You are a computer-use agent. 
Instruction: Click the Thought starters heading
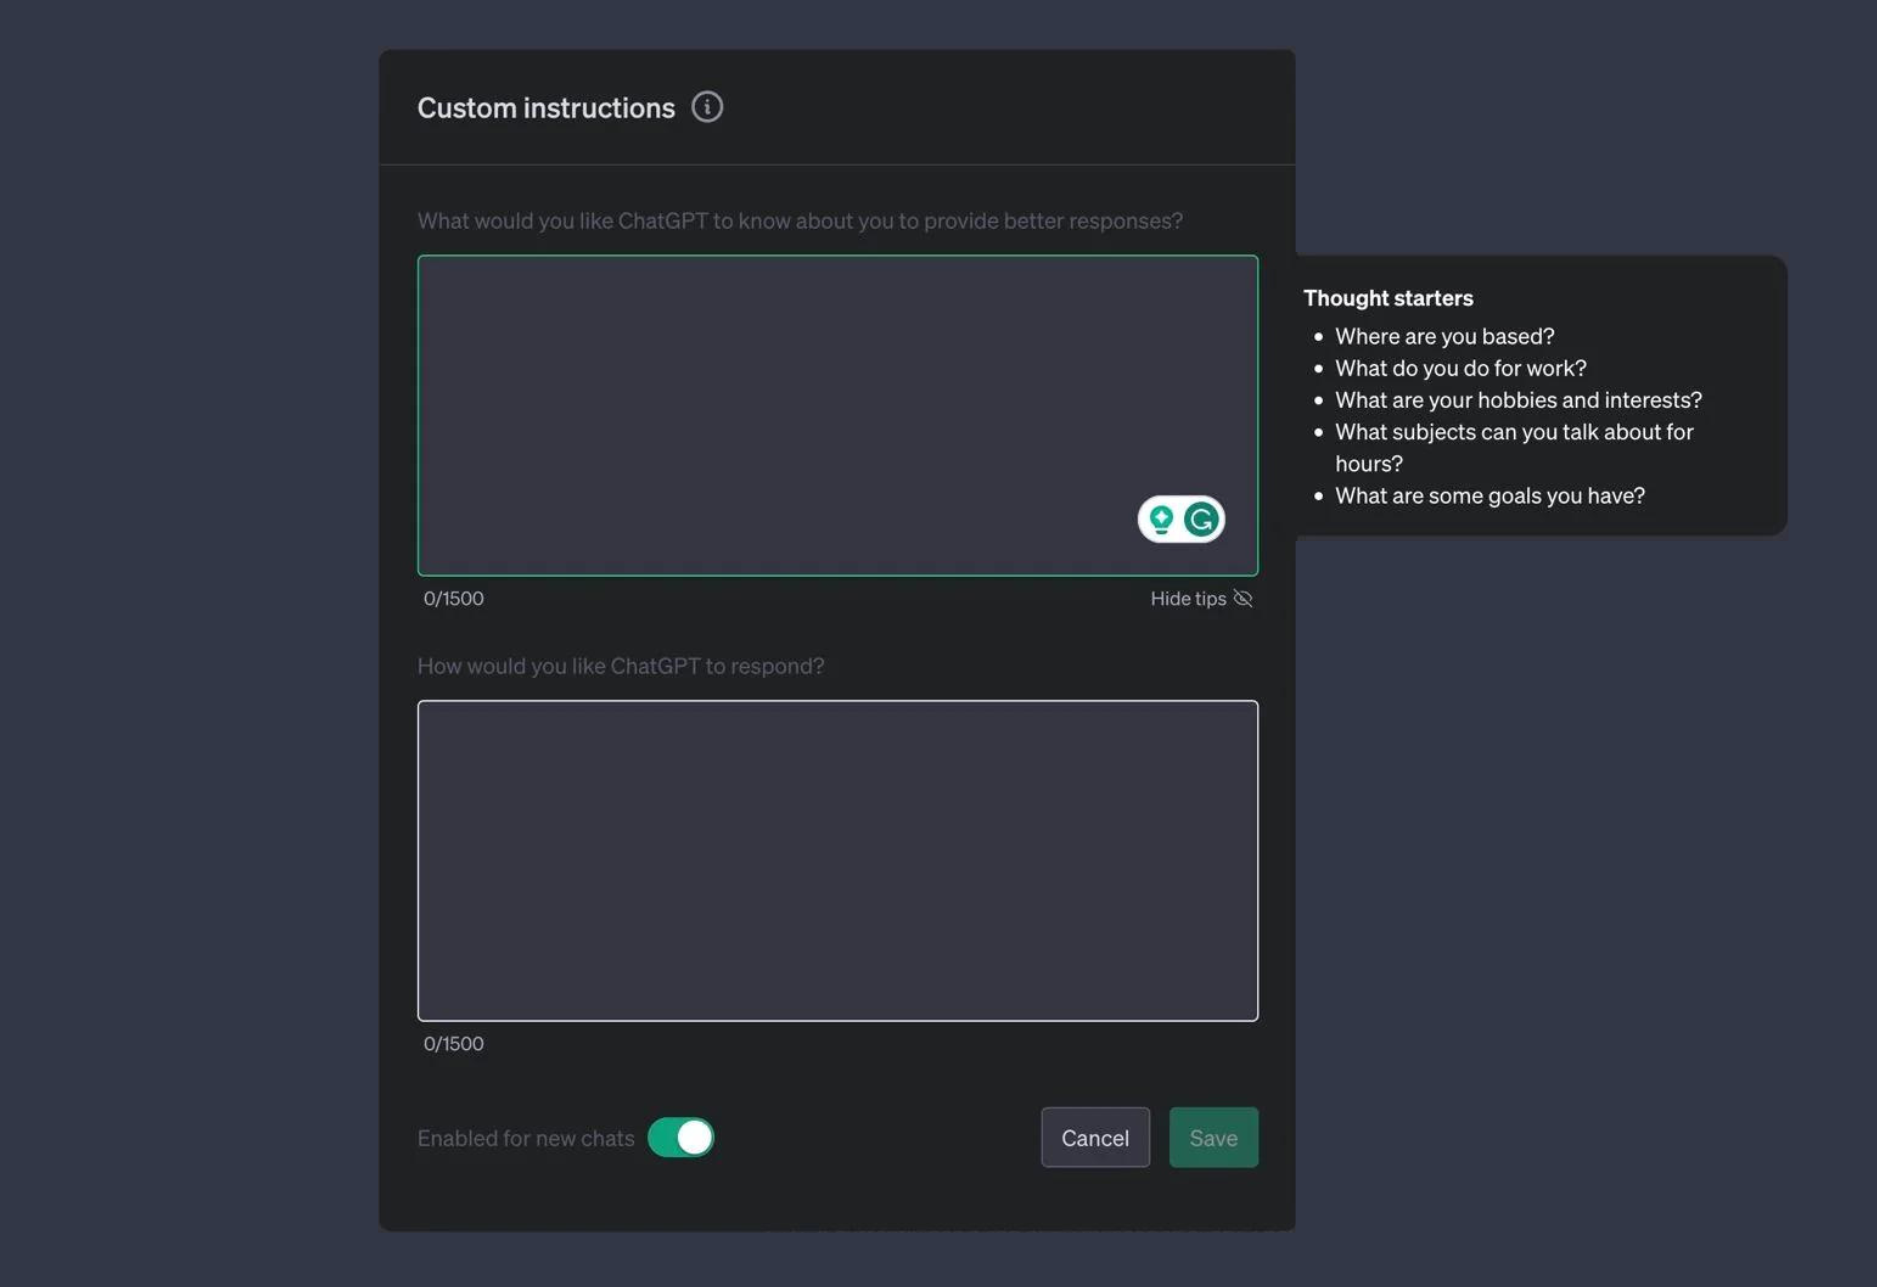click(1388, 298)
